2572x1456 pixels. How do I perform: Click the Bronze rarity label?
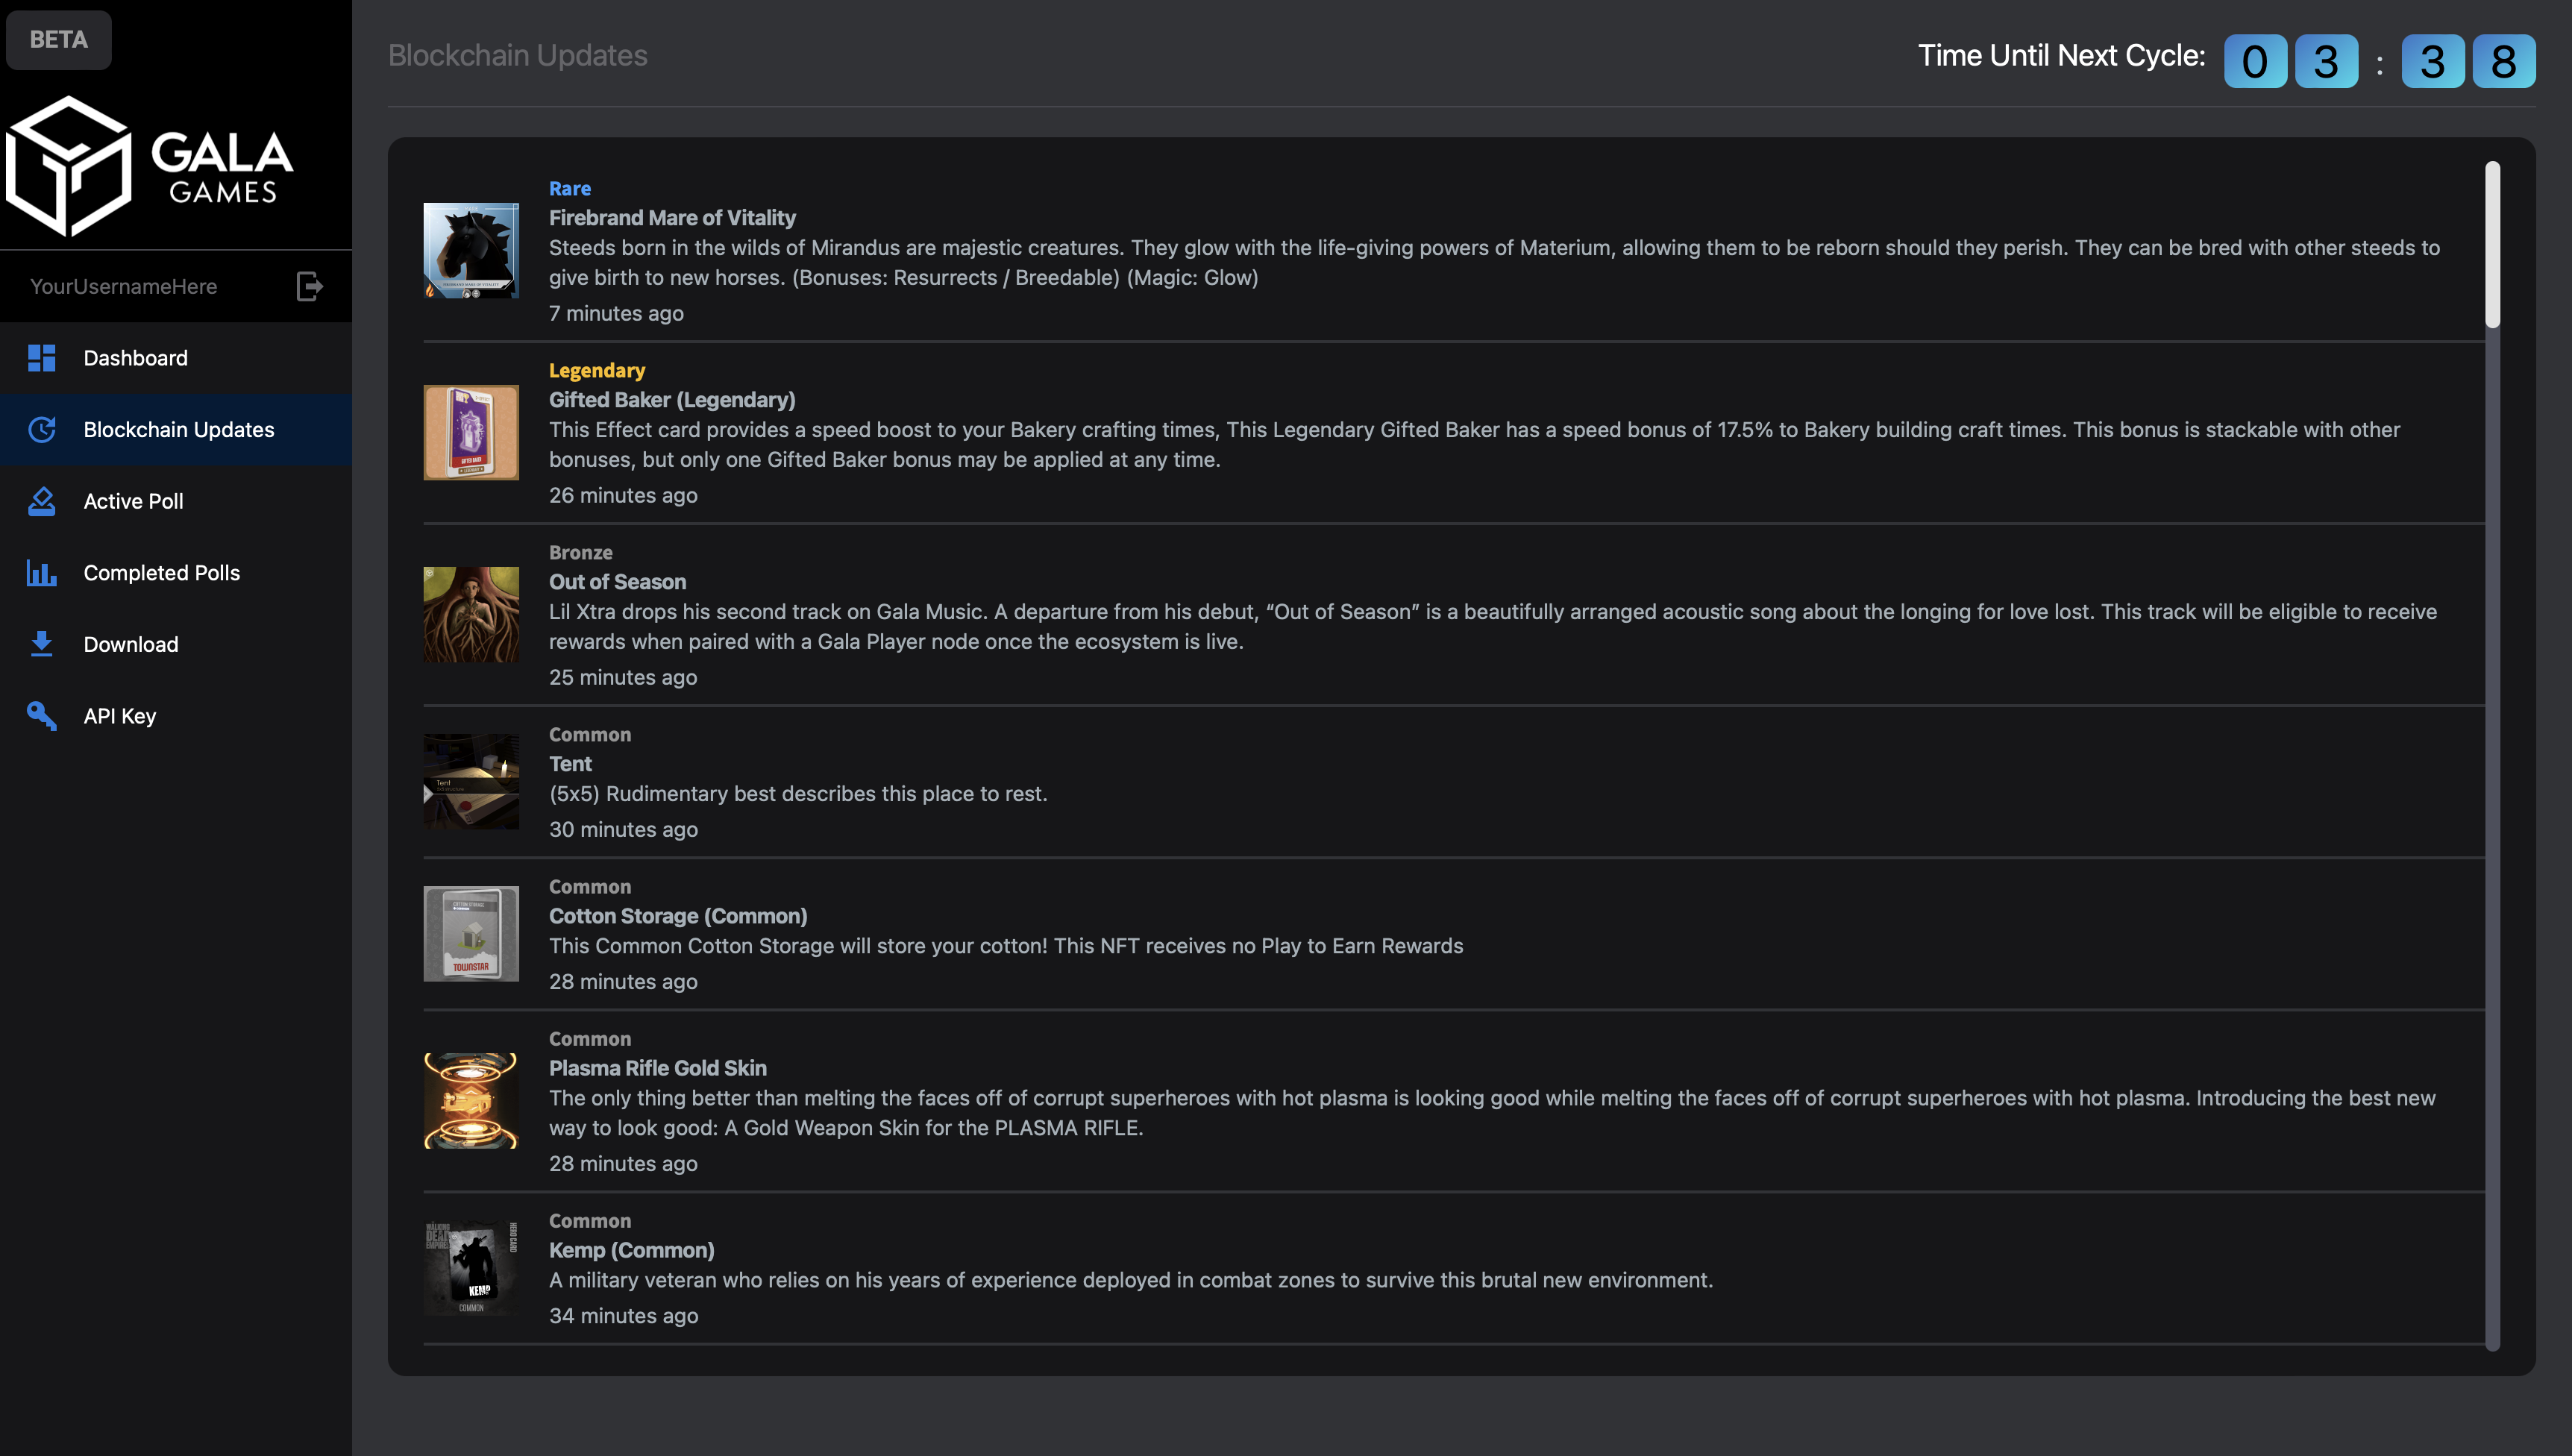[581, 552]
